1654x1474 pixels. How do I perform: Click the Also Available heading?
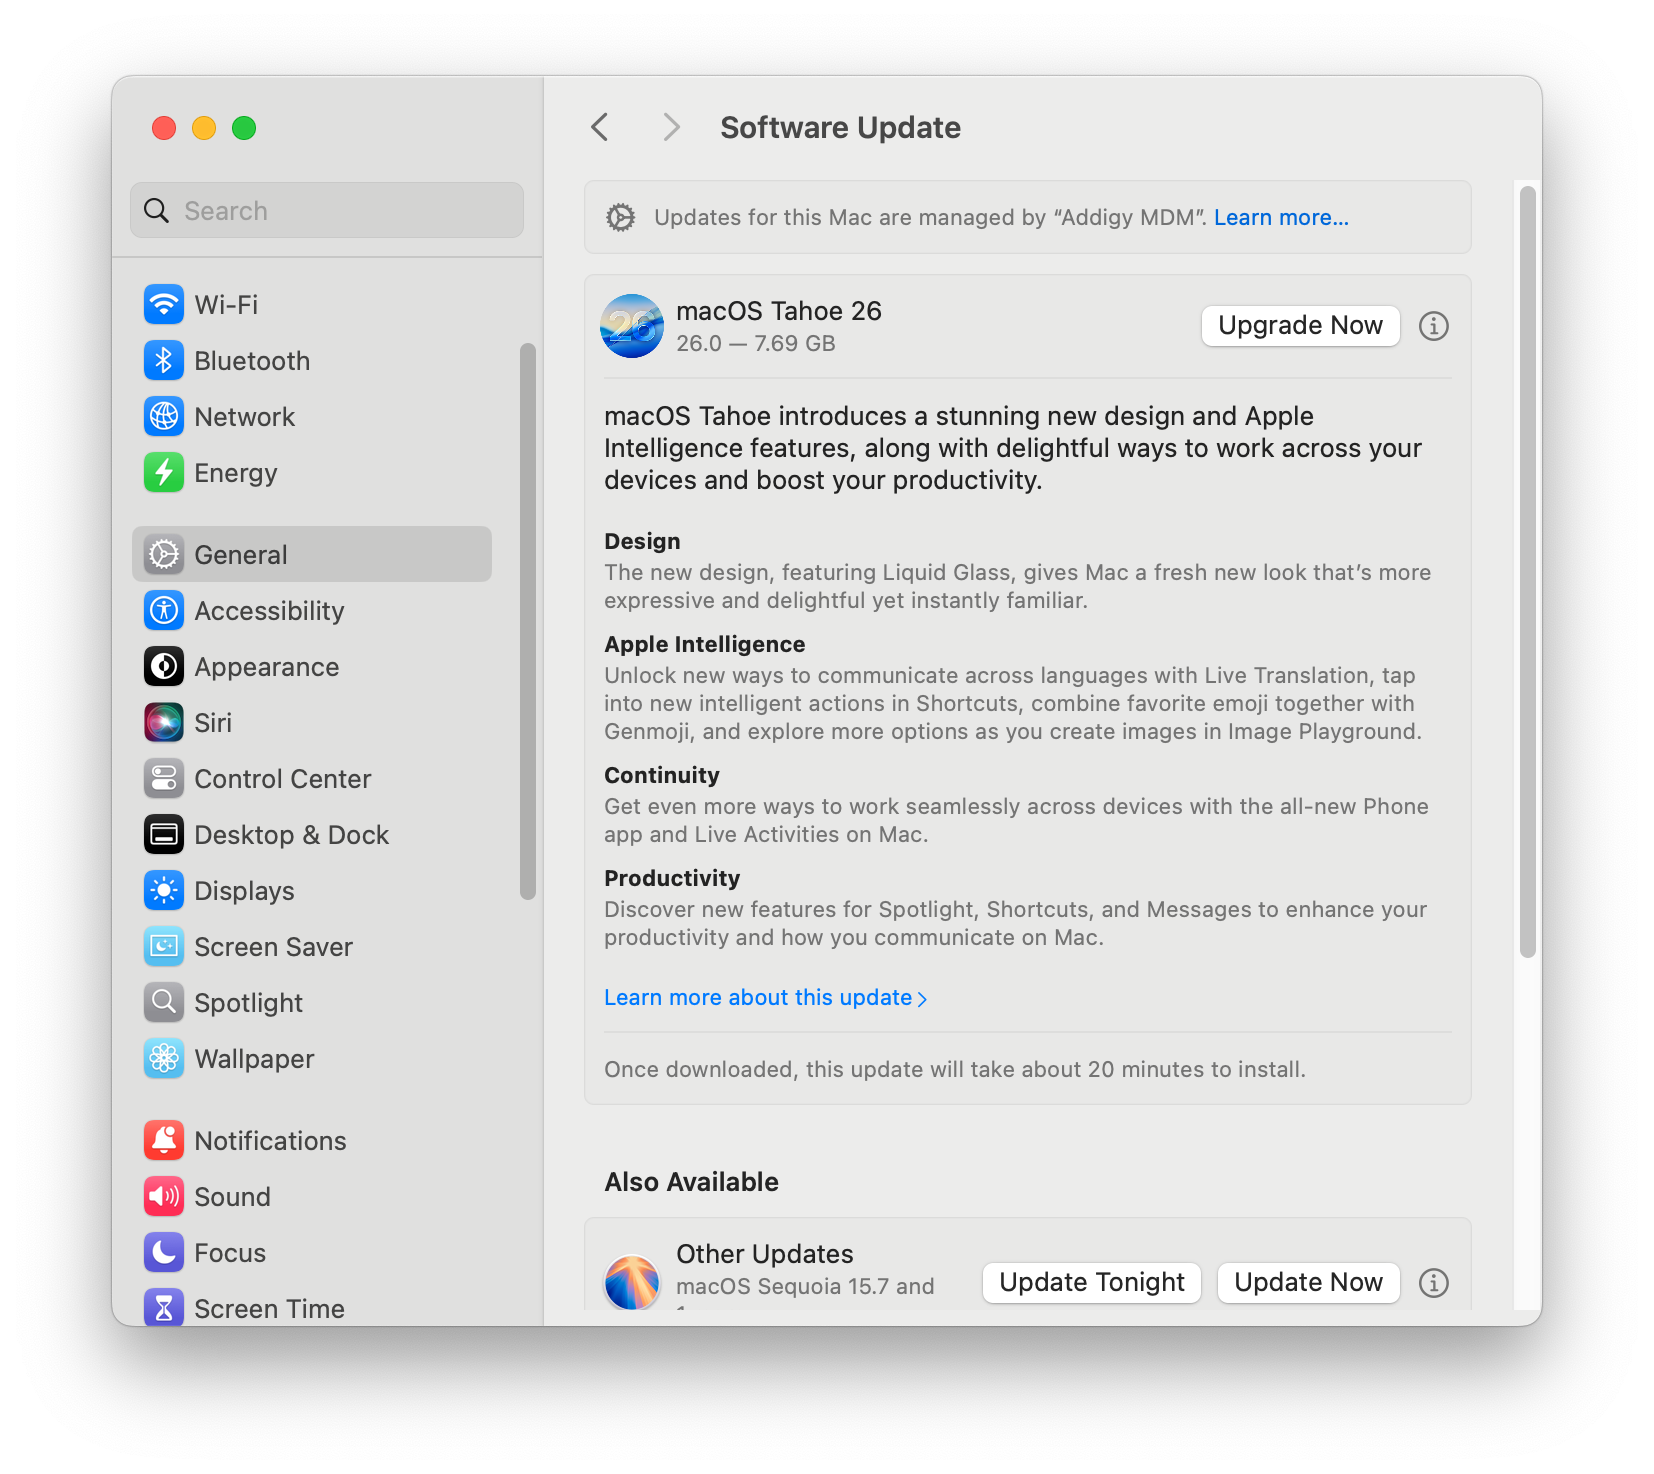691,1182
